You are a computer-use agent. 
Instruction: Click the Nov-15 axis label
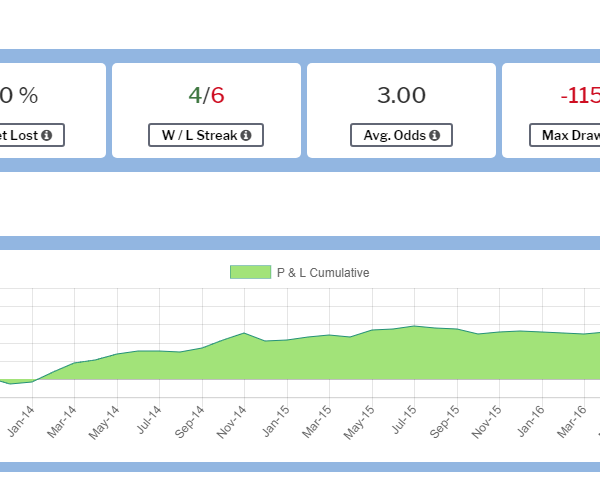pos(486,422)
